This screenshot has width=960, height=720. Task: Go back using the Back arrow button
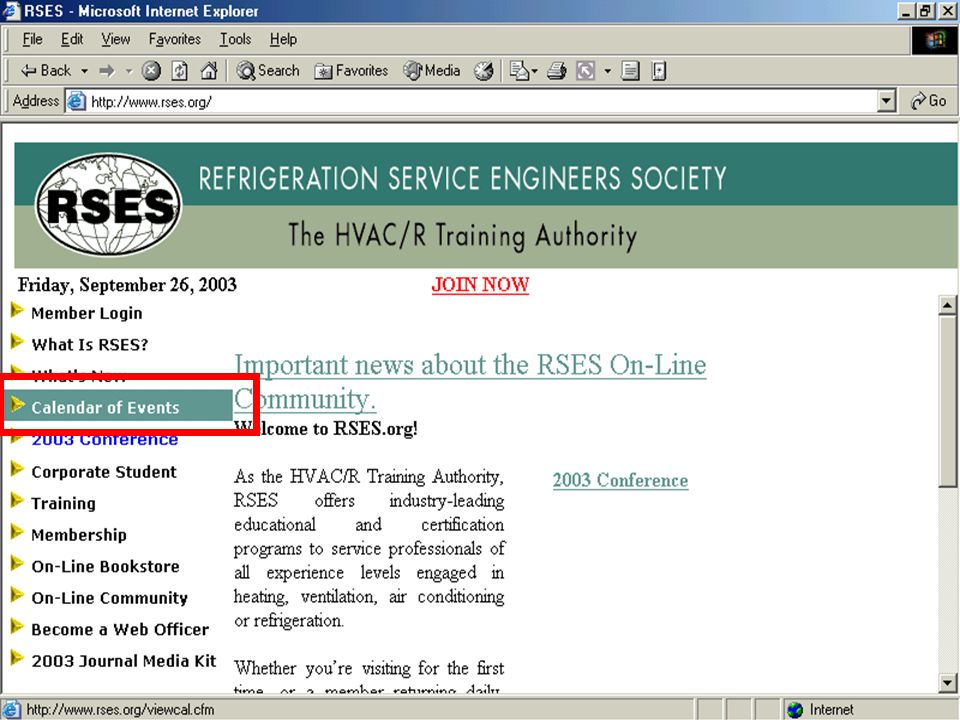pos(45,71)
